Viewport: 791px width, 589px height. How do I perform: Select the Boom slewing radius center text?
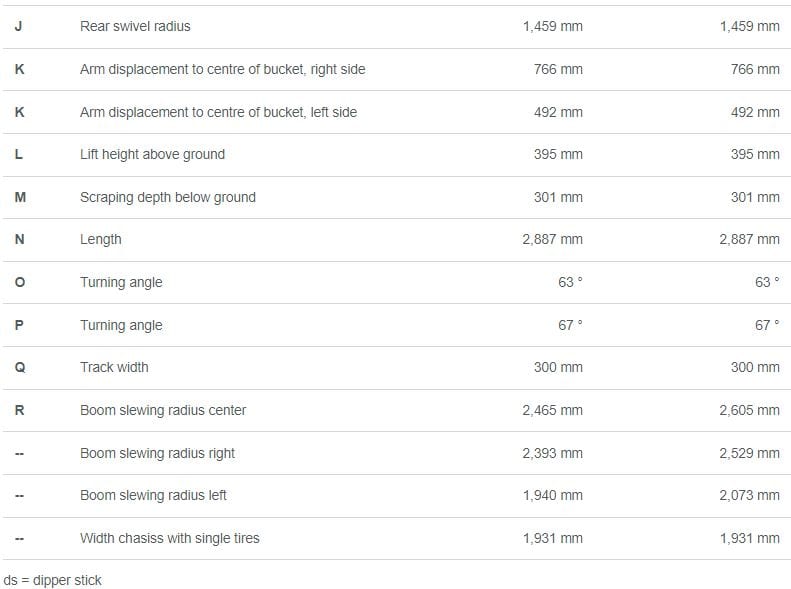[163, 410]
